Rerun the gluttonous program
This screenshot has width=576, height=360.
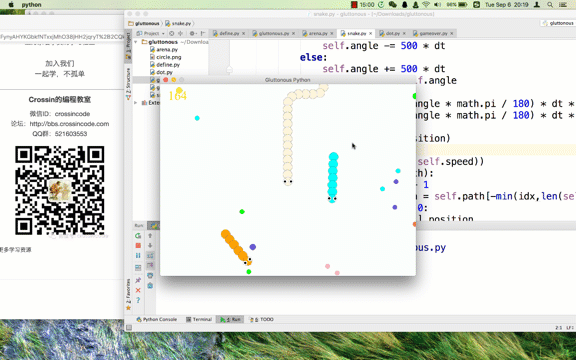(x=138, y=236)
